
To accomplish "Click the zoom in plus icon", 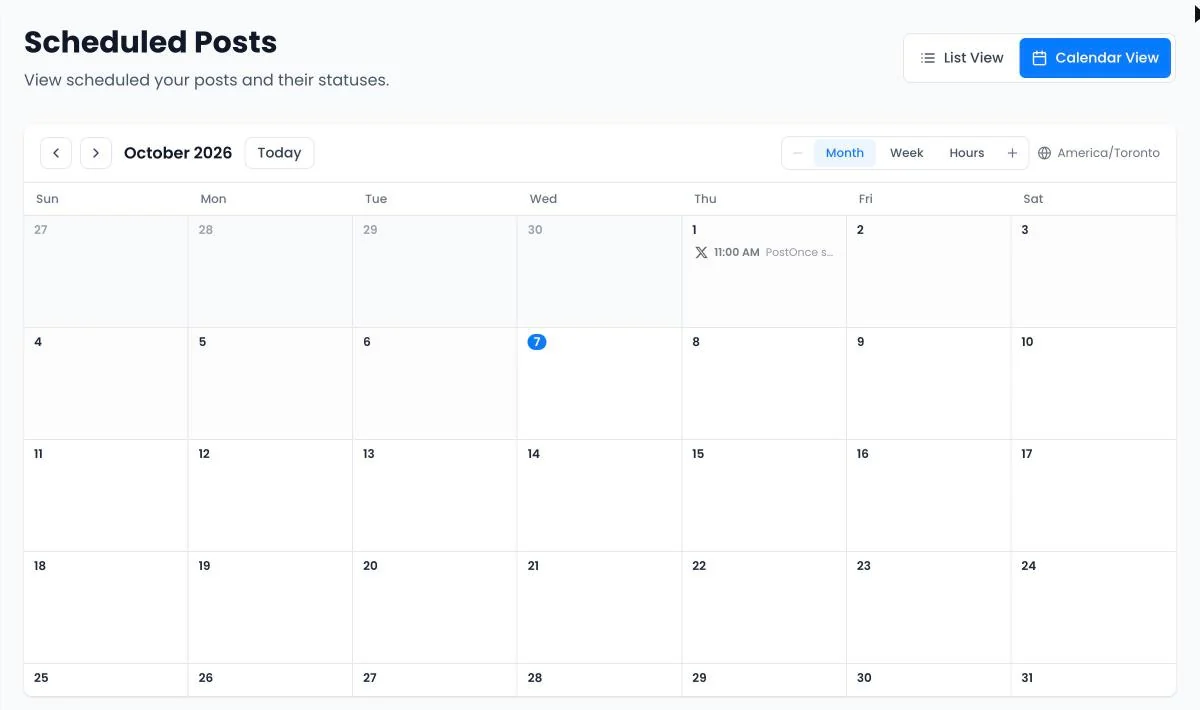I will [x=1012, y=153].
